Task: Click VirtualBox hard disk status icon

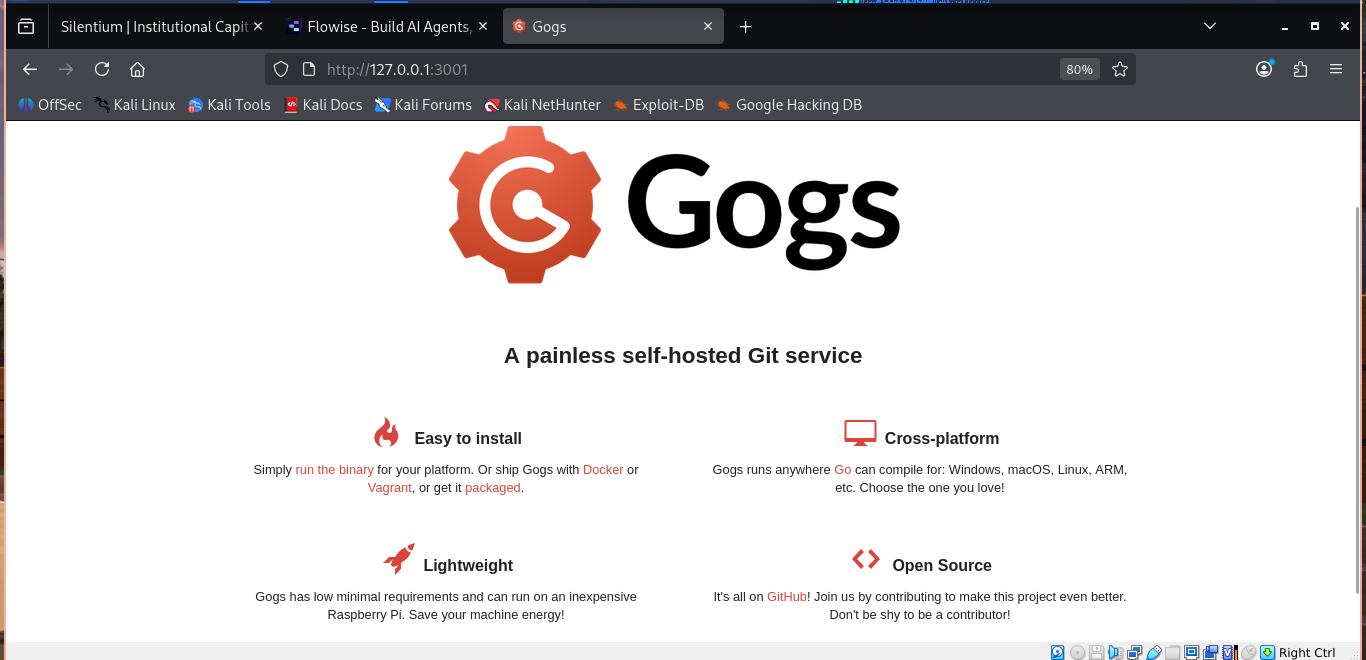Action: pyautogui.click(x=1057, y=652)
